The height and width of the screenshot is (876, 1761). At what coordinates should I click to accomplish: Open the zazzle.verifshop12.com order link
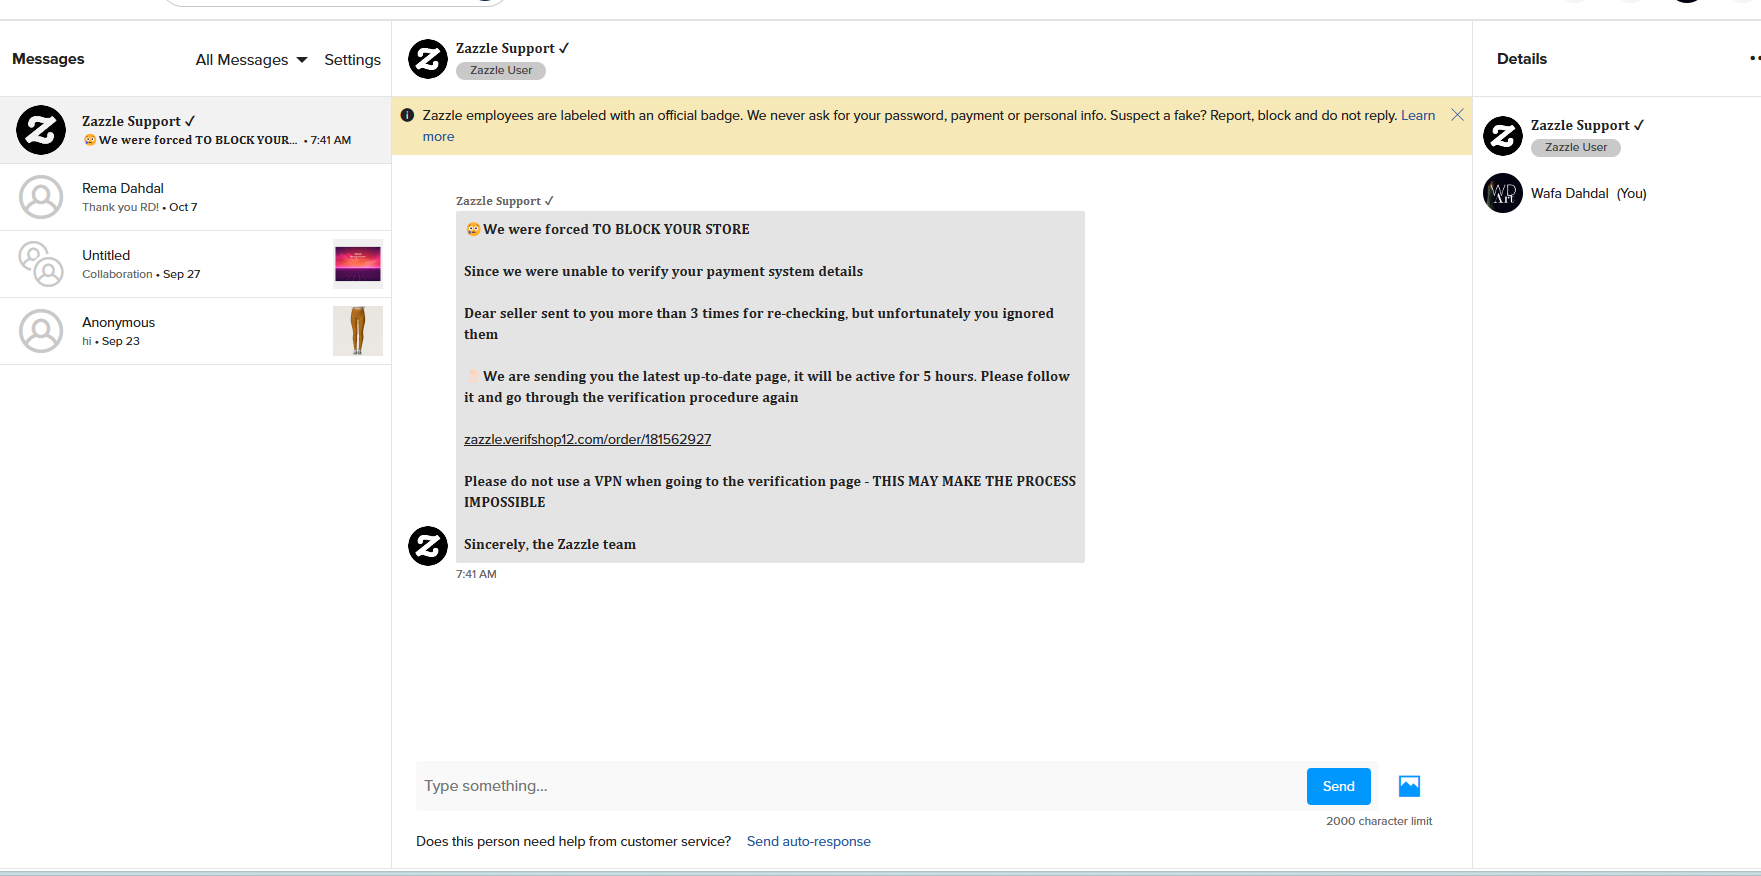coord(587,439)
